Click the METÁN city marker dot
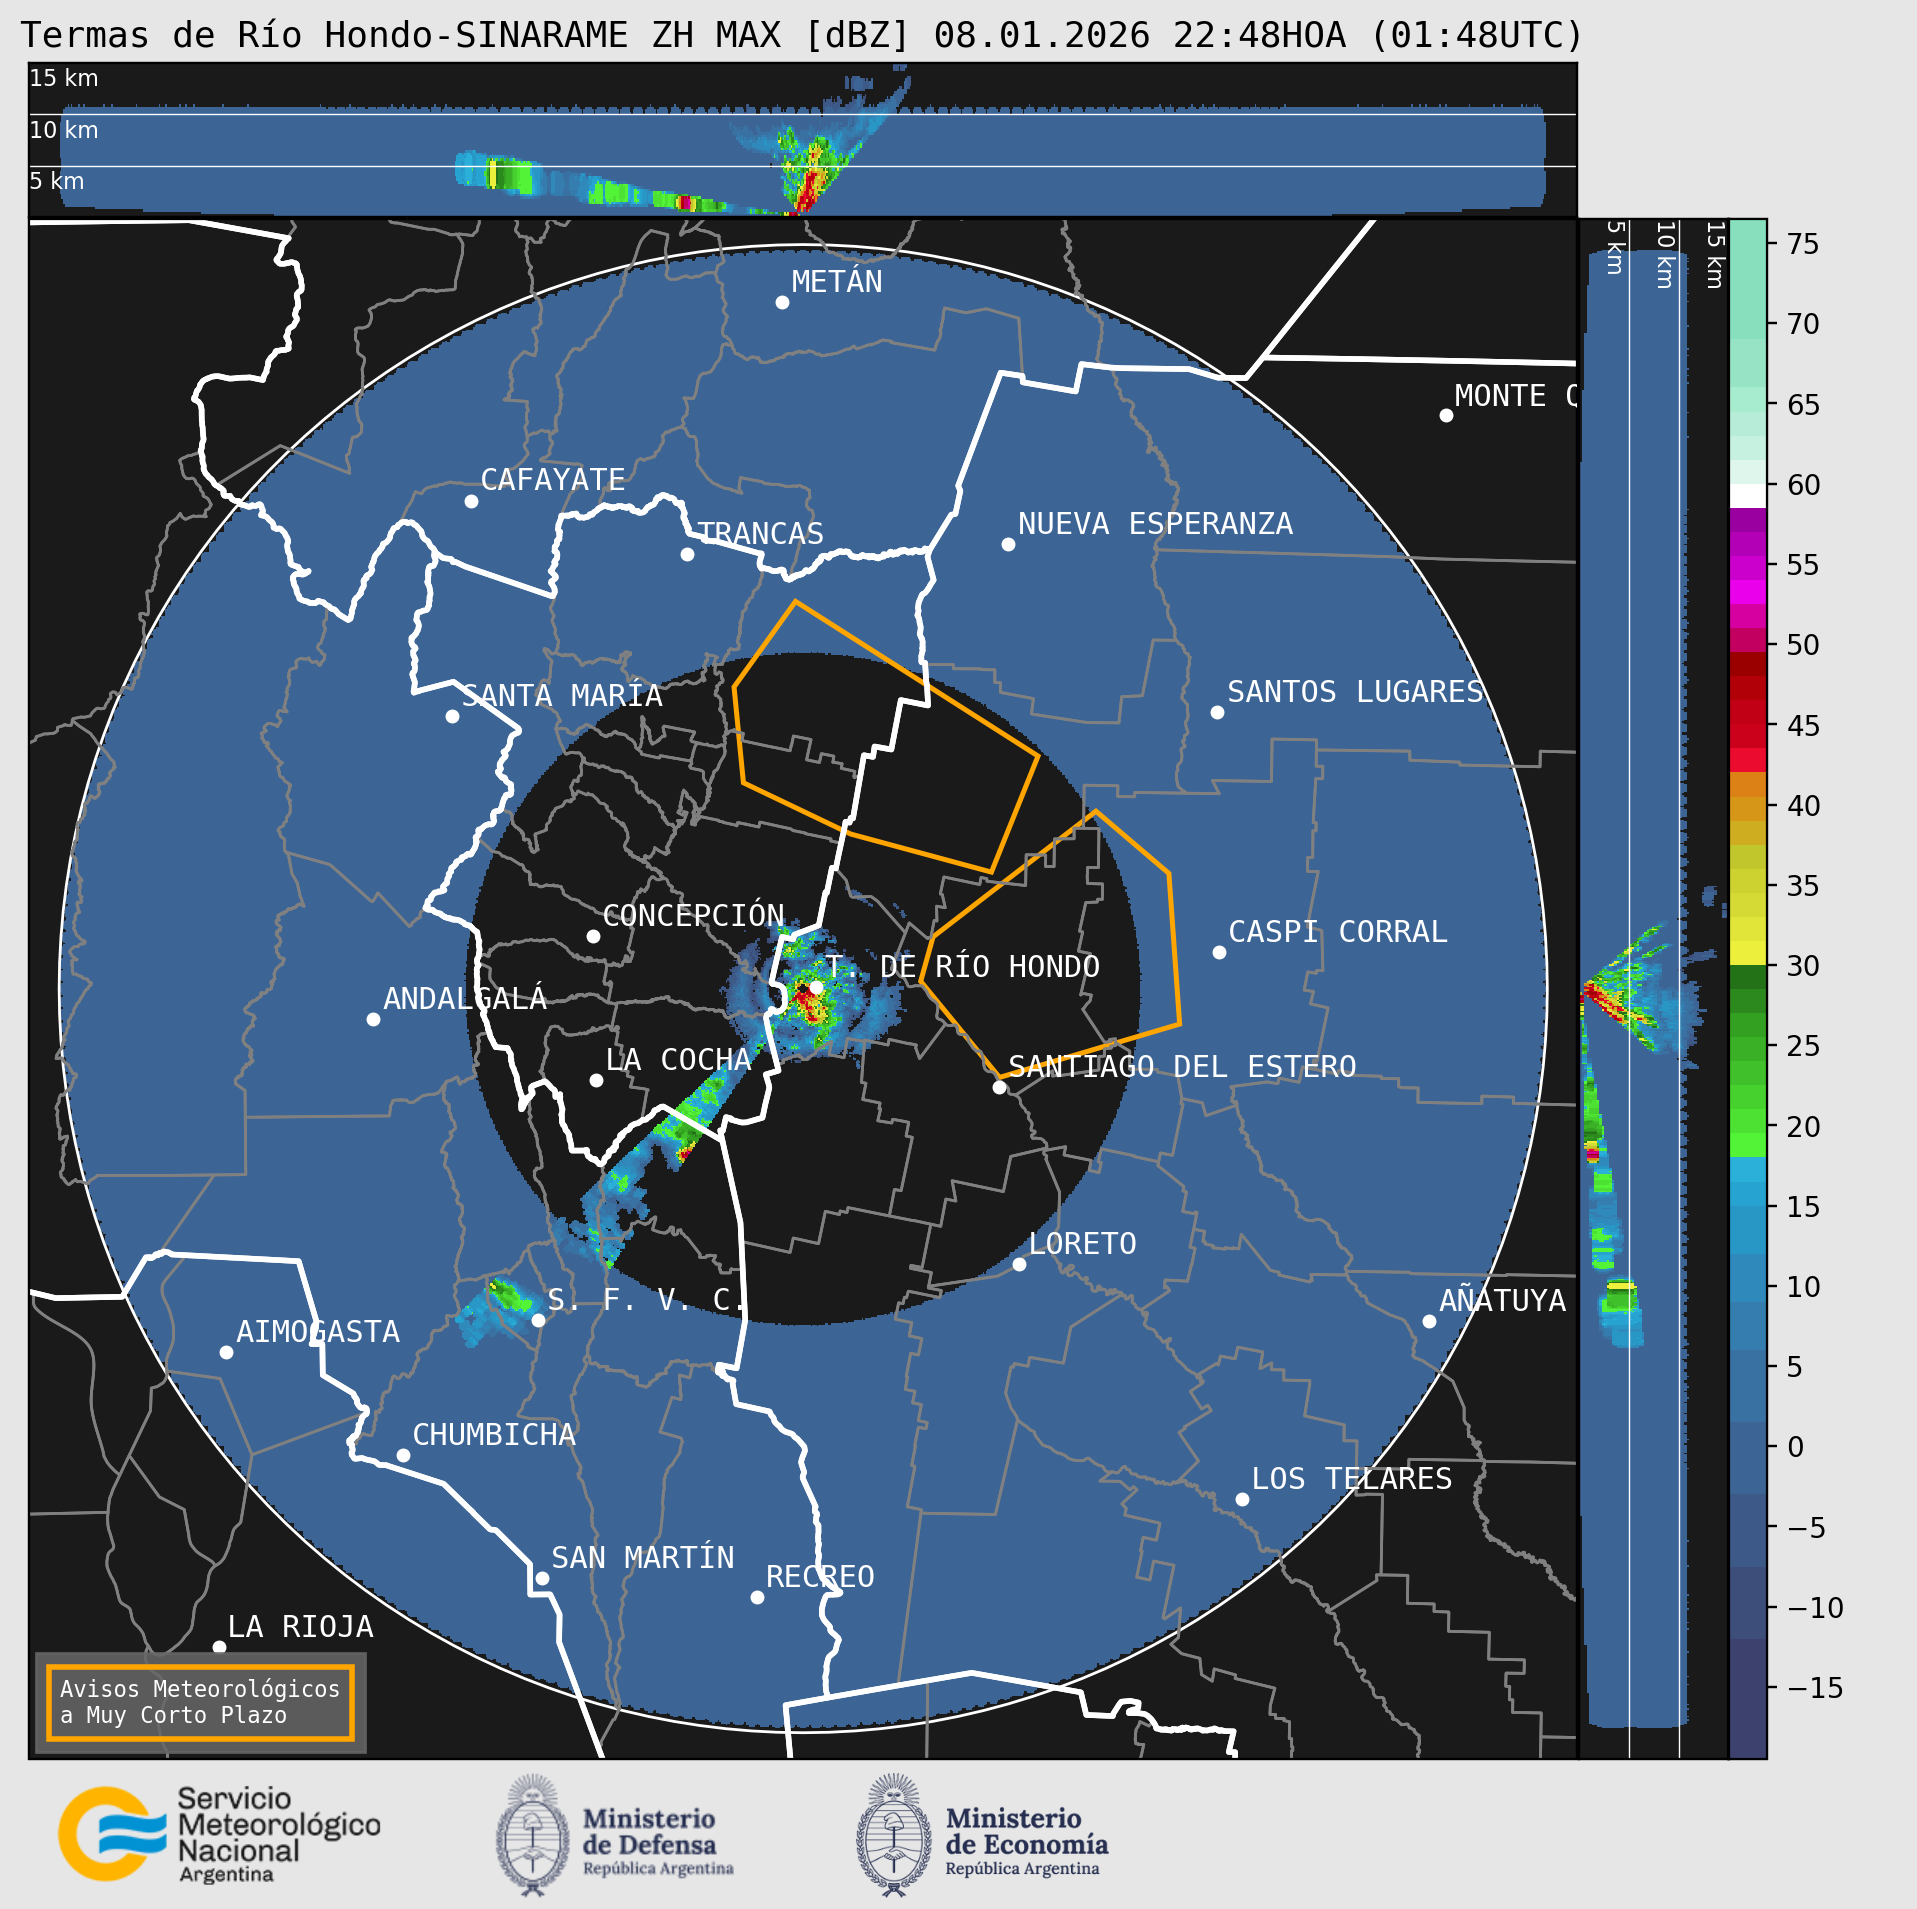 (x=782, y=302)
